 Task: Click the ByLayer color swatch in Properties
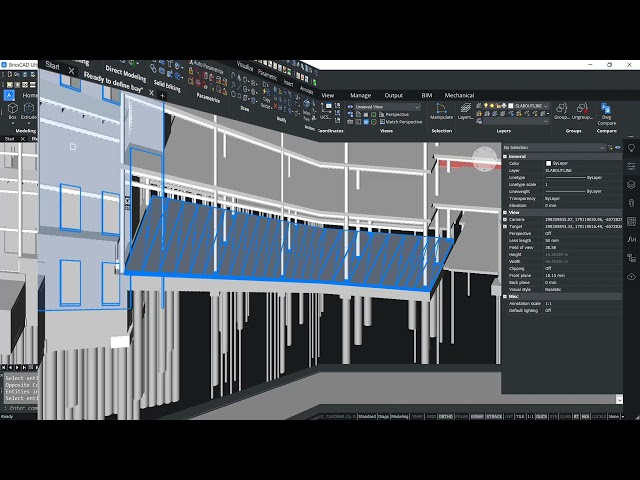(x=548, y=163)
